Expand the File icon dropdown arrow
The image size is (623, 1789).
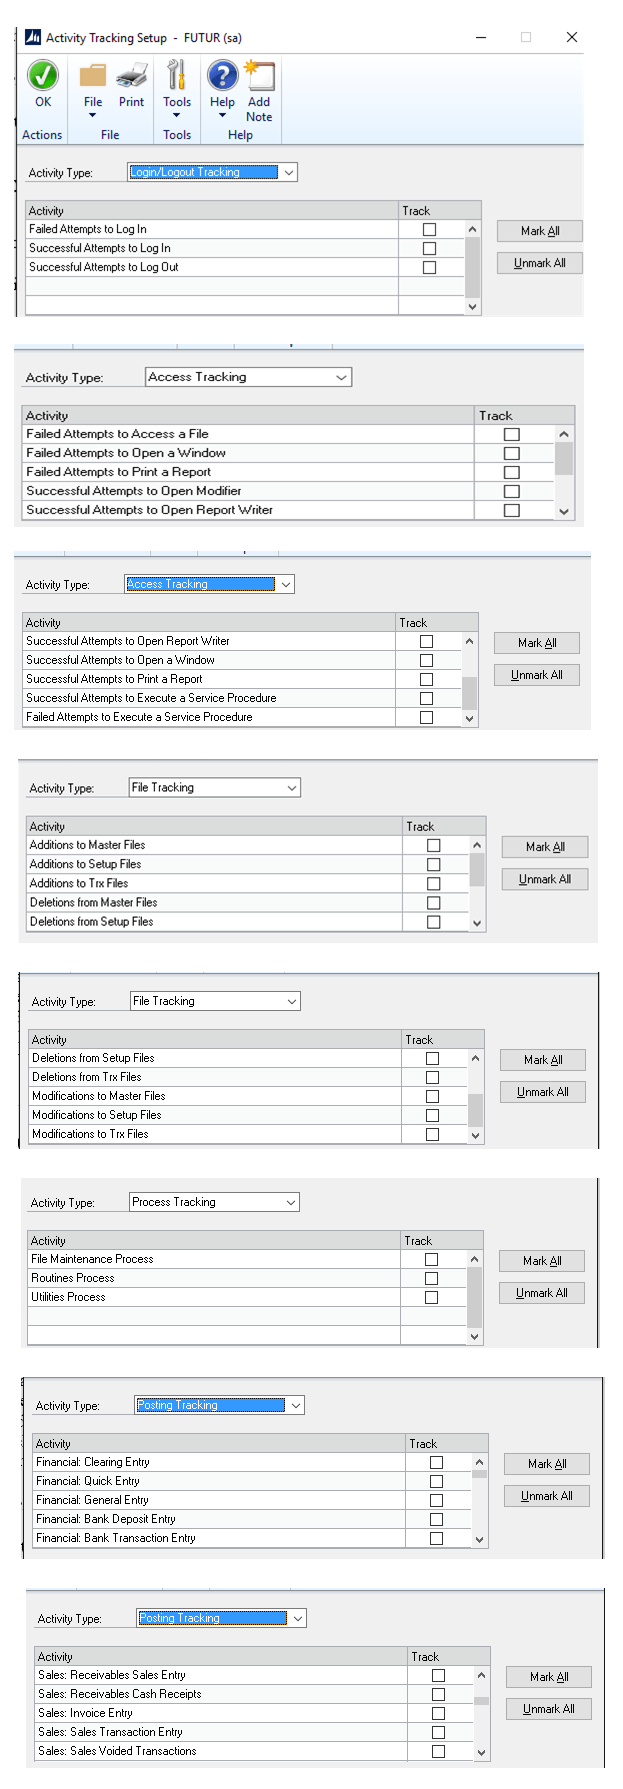click(x=92, y=117)
